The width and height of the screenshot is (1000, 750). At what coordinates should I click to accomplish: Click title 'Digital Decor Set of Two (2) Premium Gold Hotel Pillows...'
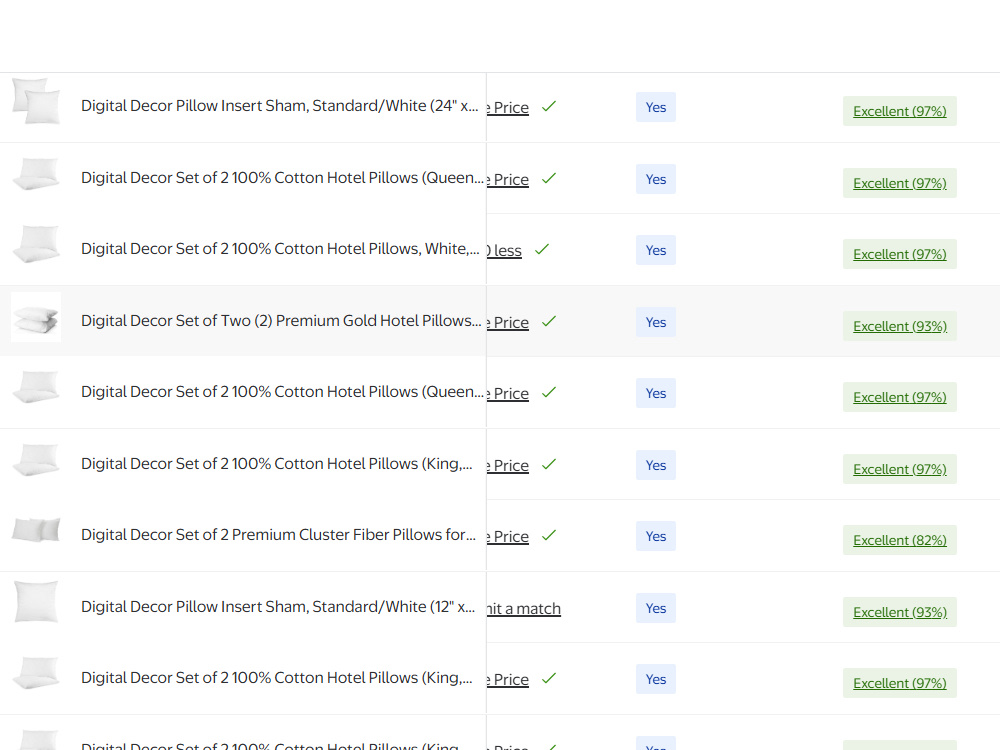281,321
